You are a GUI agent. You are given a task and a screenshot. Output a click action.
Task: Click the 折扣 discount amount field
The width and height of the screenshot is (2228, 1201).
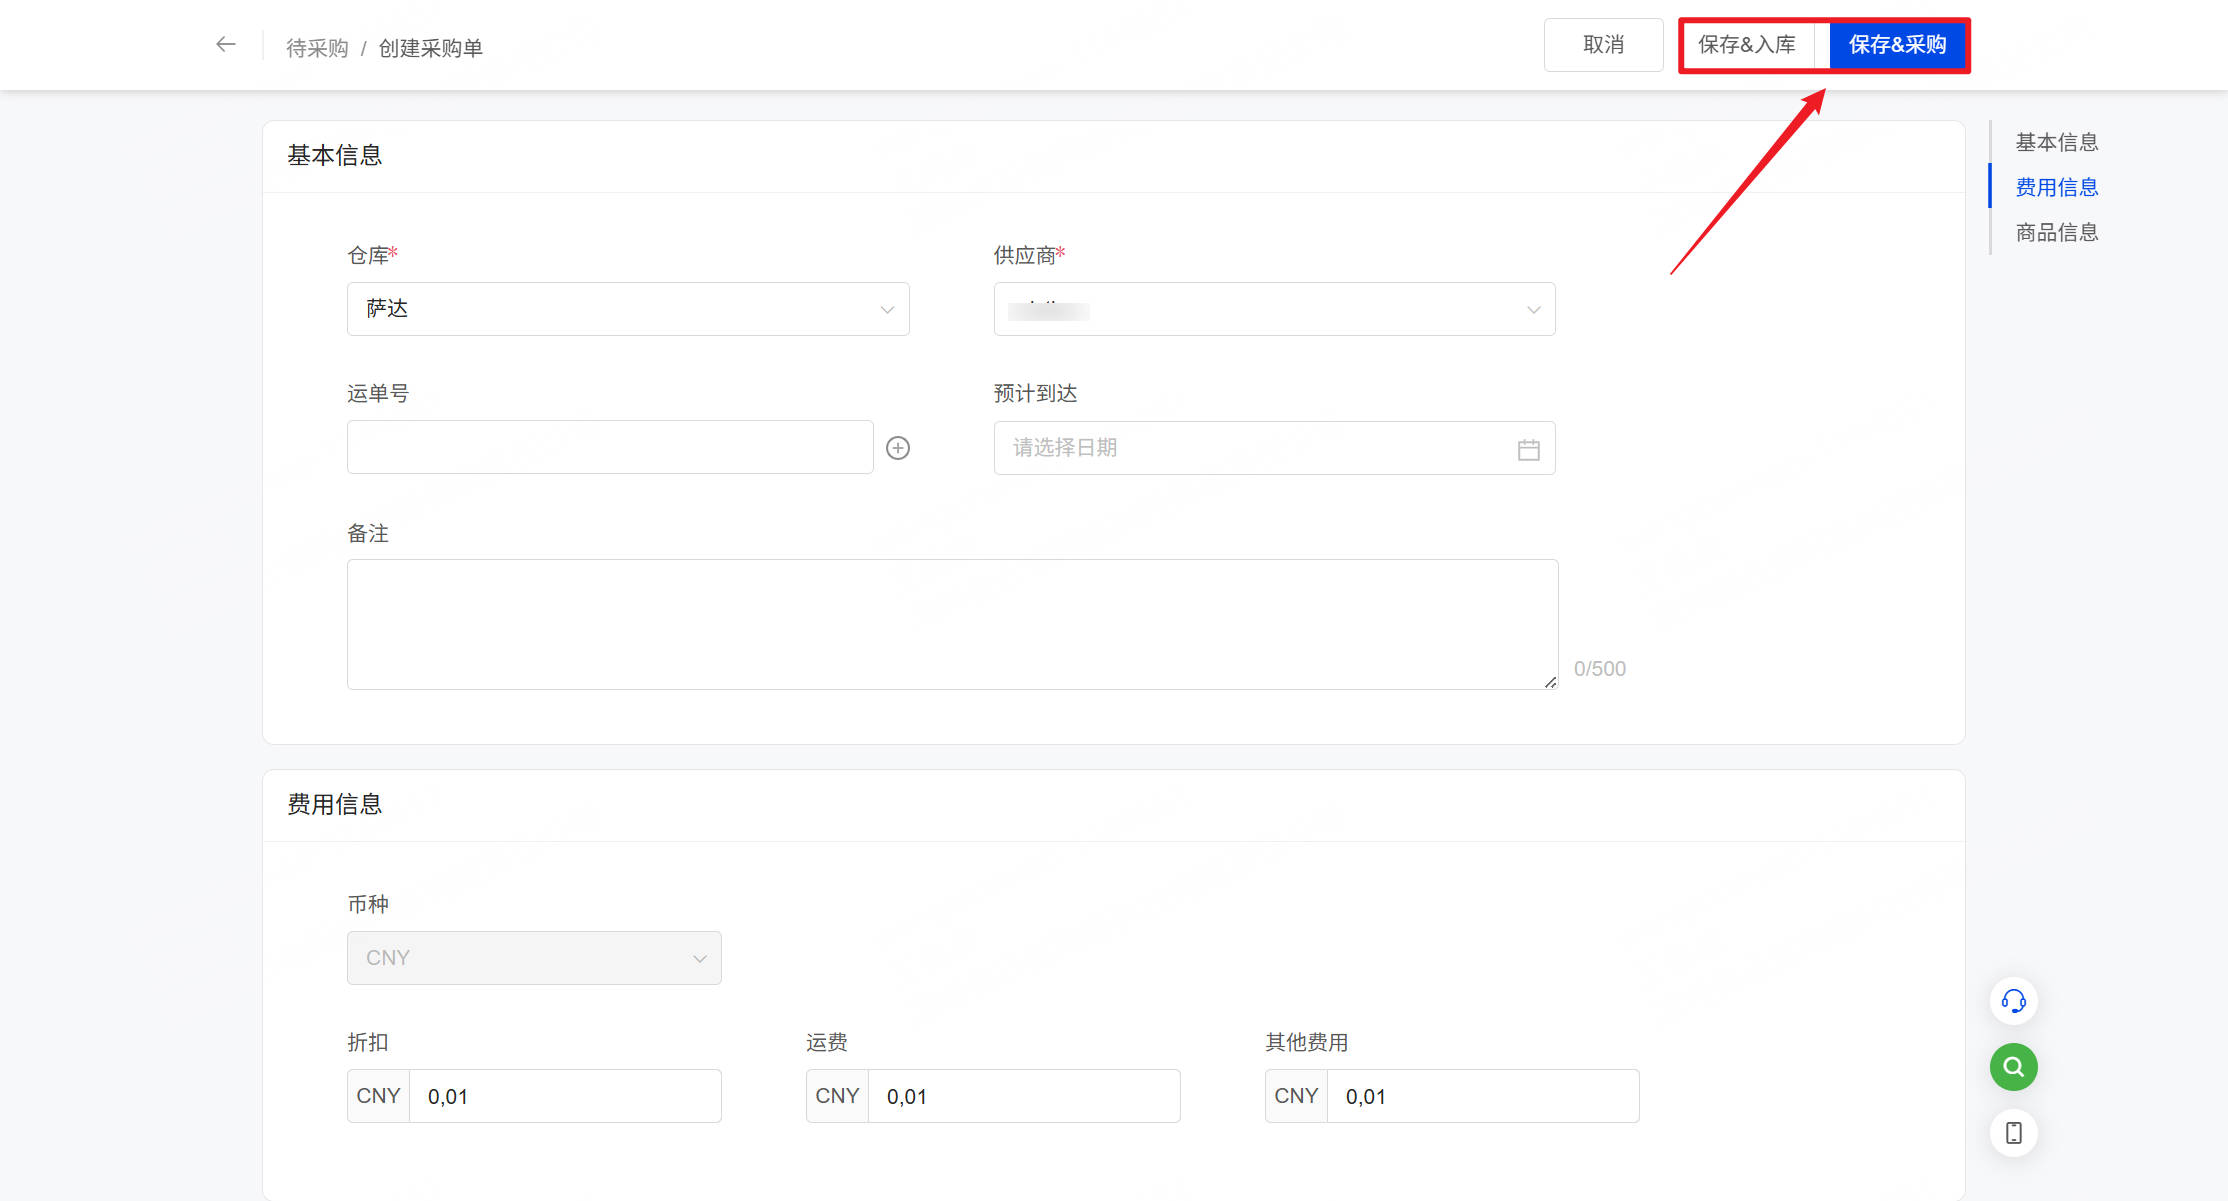(x=565, y=1096)
